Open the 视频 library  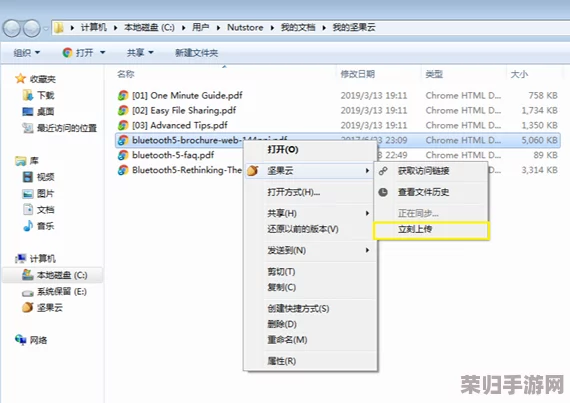(39, 177)
